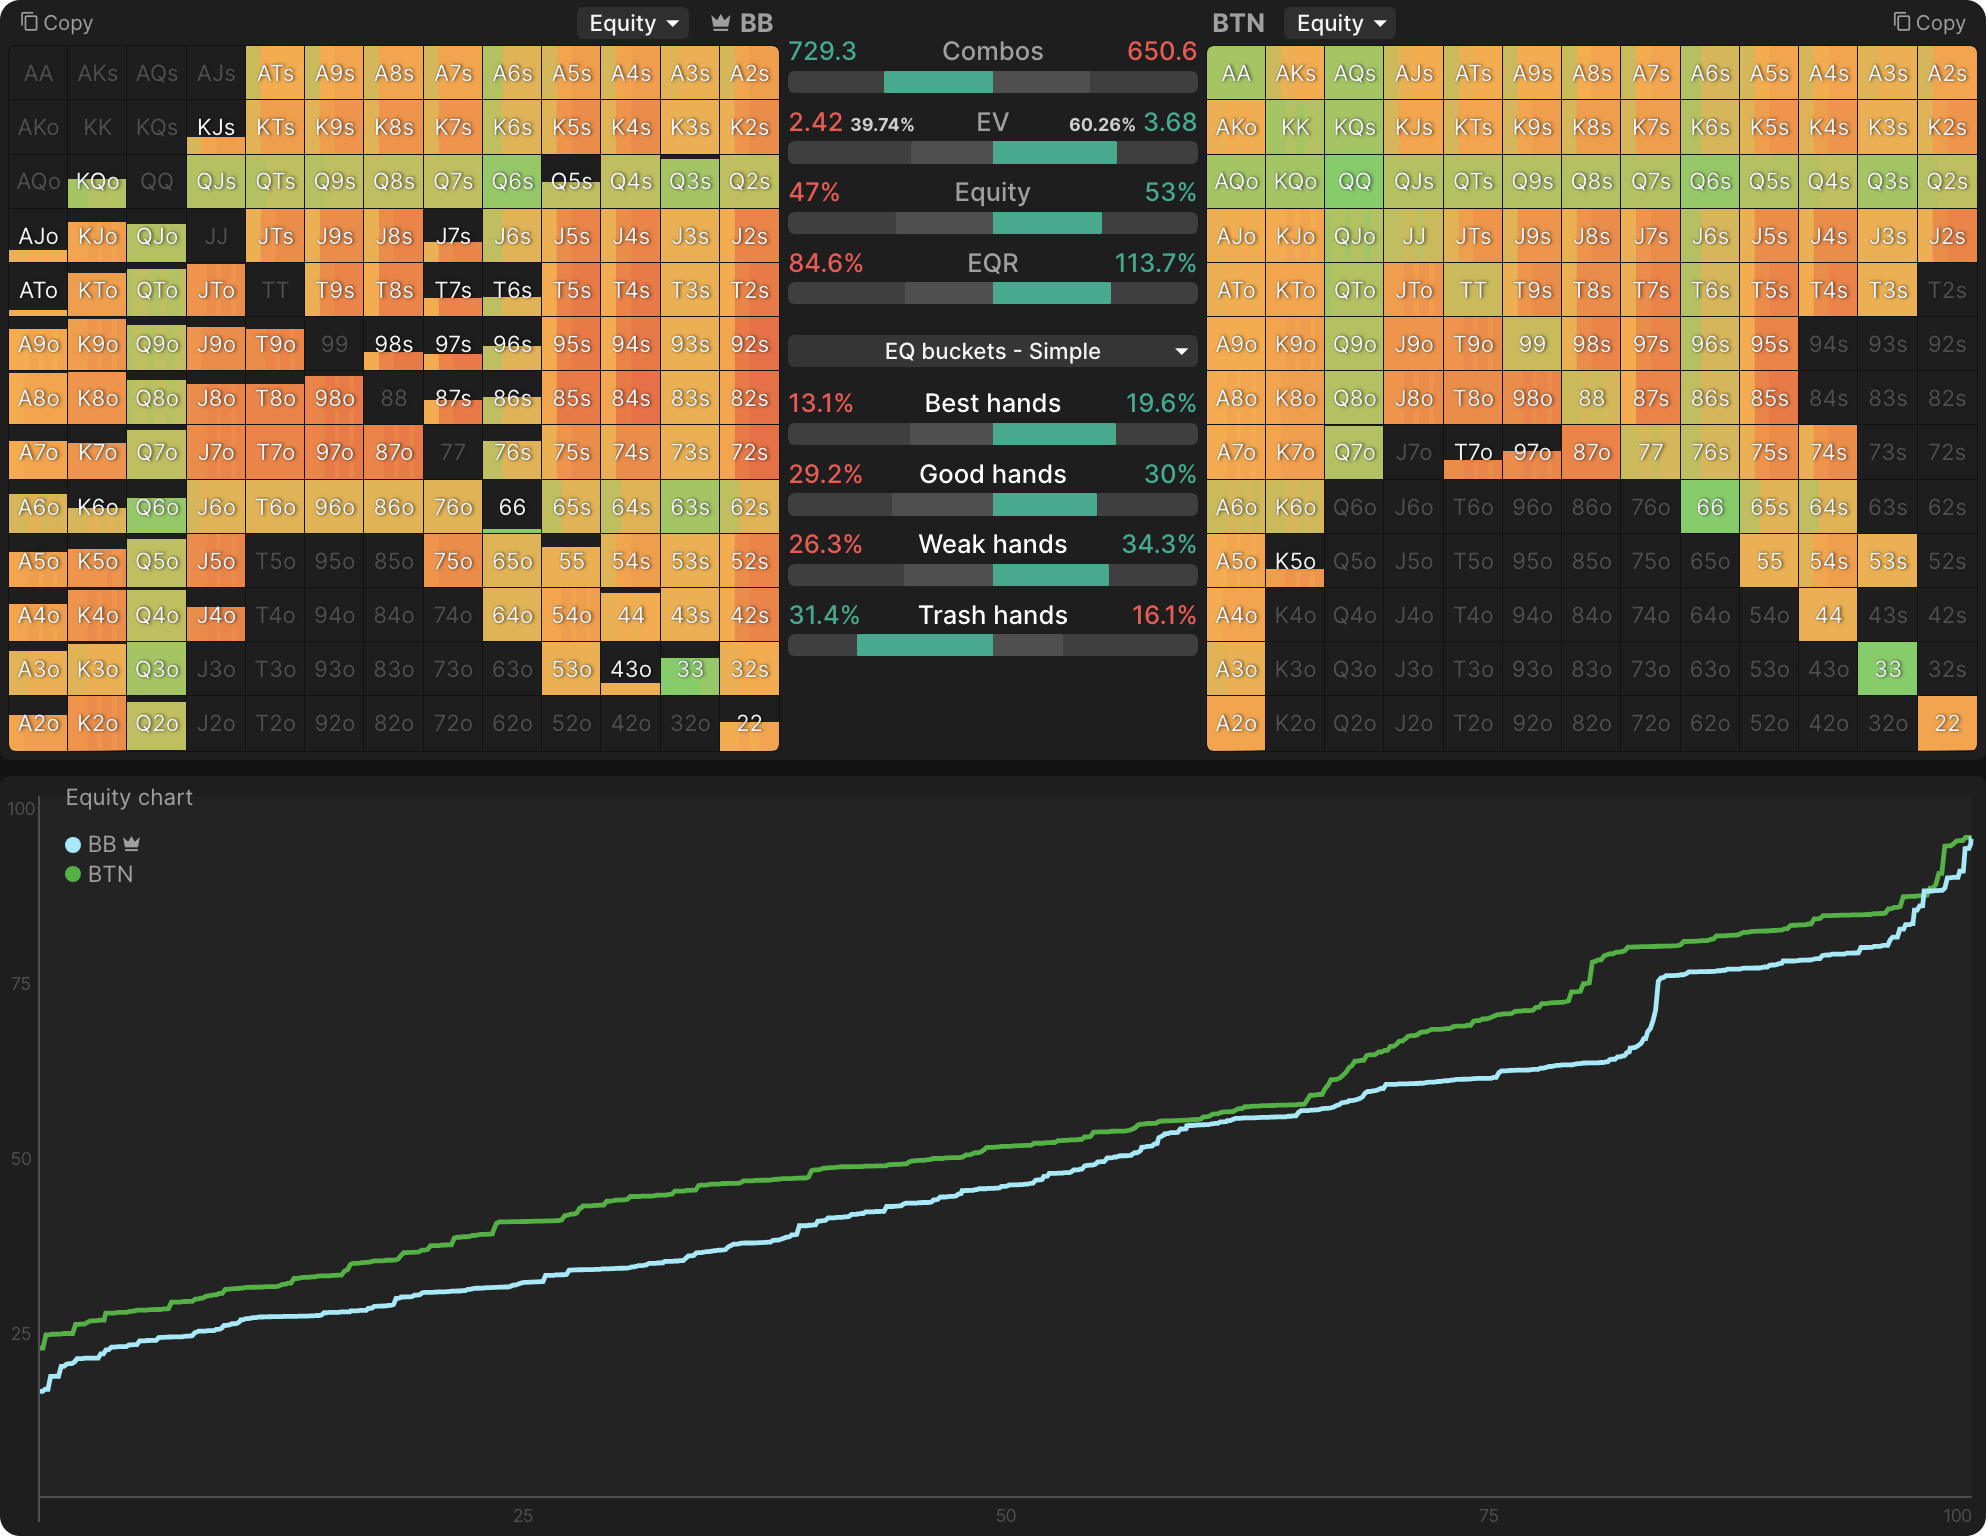
Task: Expand EQ buckets - Simple selector
Action: click(992, 351)
